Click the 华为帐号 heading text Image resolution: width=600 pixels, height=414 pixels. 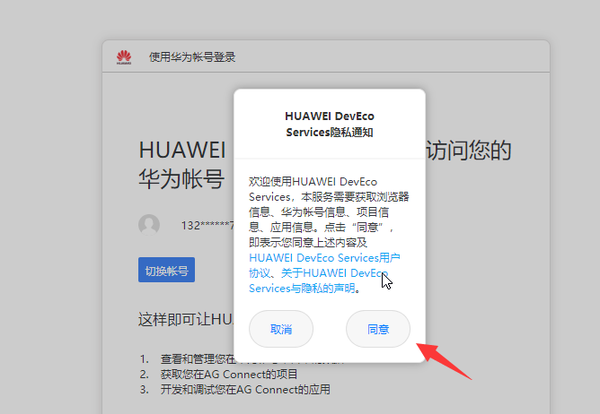(181, 179)
